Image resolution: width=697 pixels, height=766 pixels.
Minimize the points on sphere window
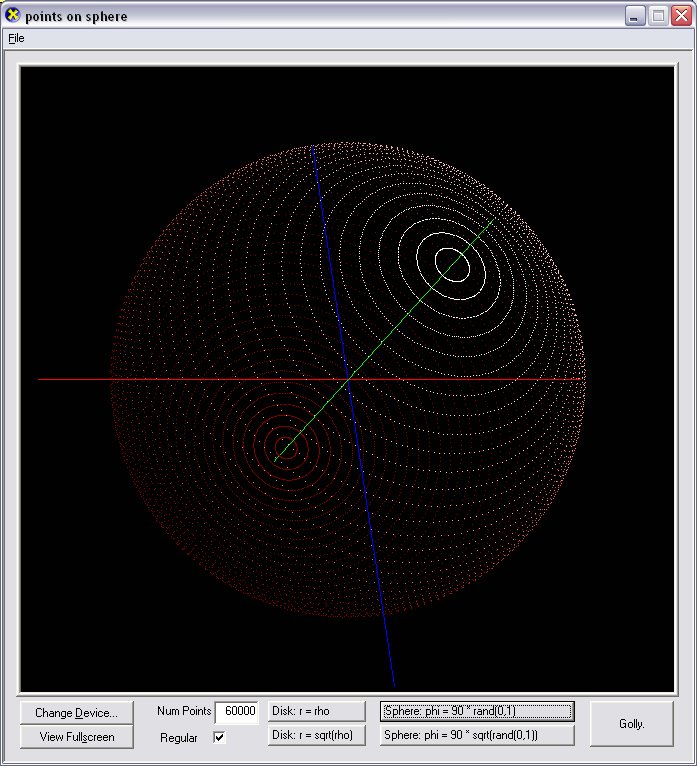point(635,16)
